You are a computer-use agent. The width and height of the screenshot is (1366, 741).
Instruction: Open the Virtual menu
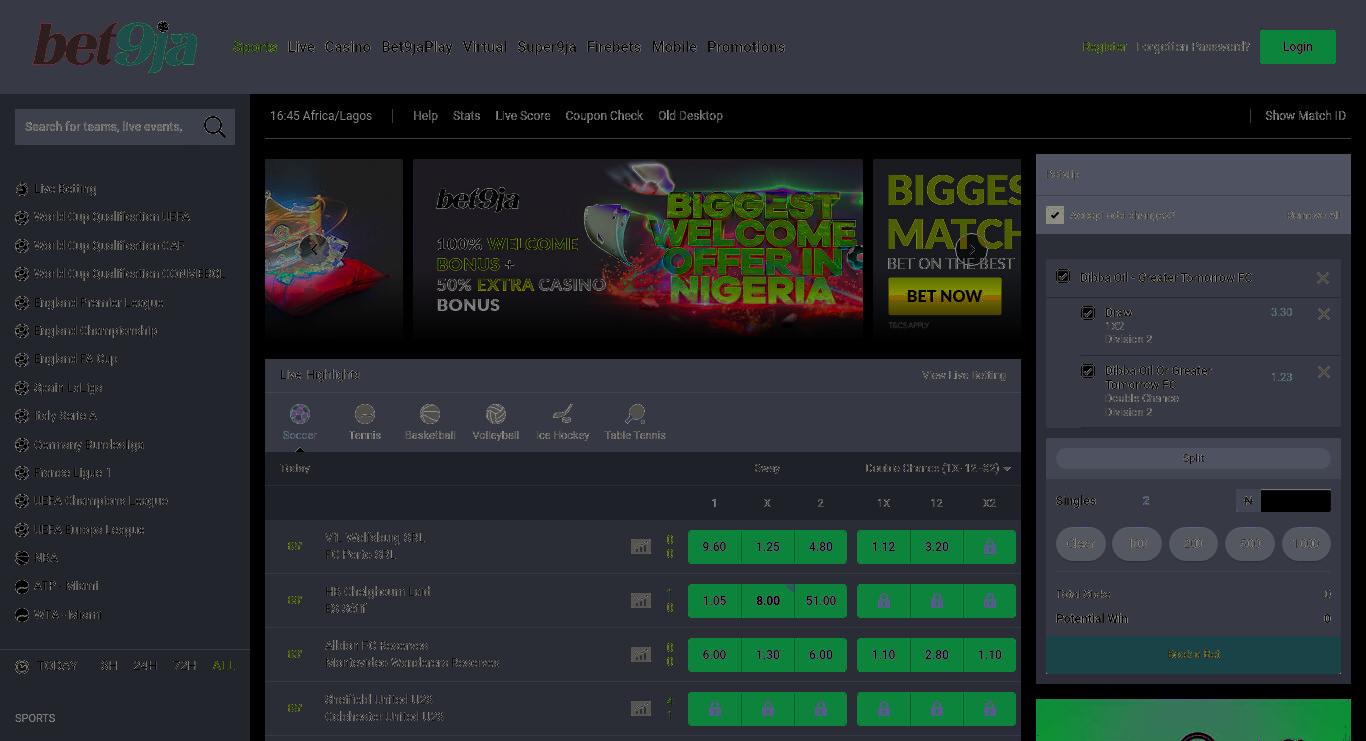pyautogui.click(x=485, y=47)
